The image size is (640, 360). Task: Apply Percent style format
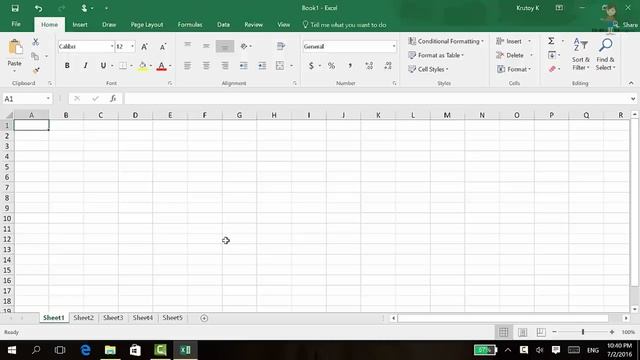tap(331, 66)
